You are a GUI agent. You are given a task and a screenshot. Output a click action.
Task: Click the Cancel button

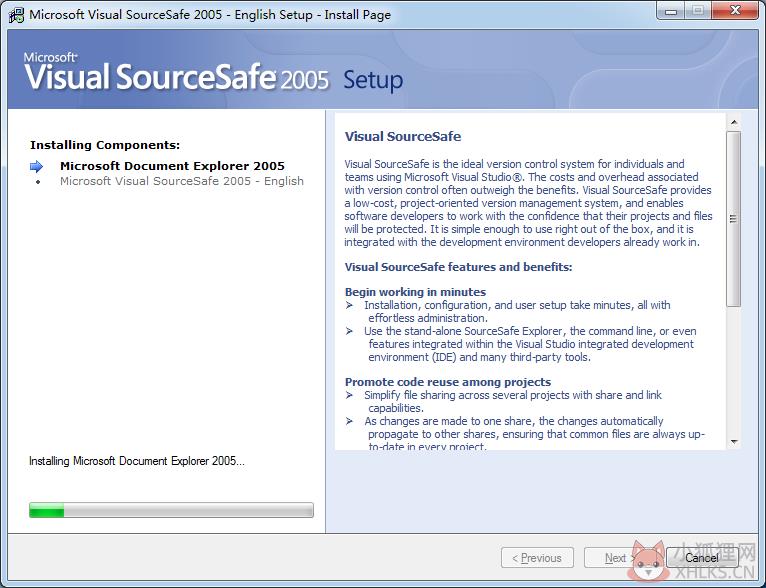pyautogui.click(x=702, y=557)
